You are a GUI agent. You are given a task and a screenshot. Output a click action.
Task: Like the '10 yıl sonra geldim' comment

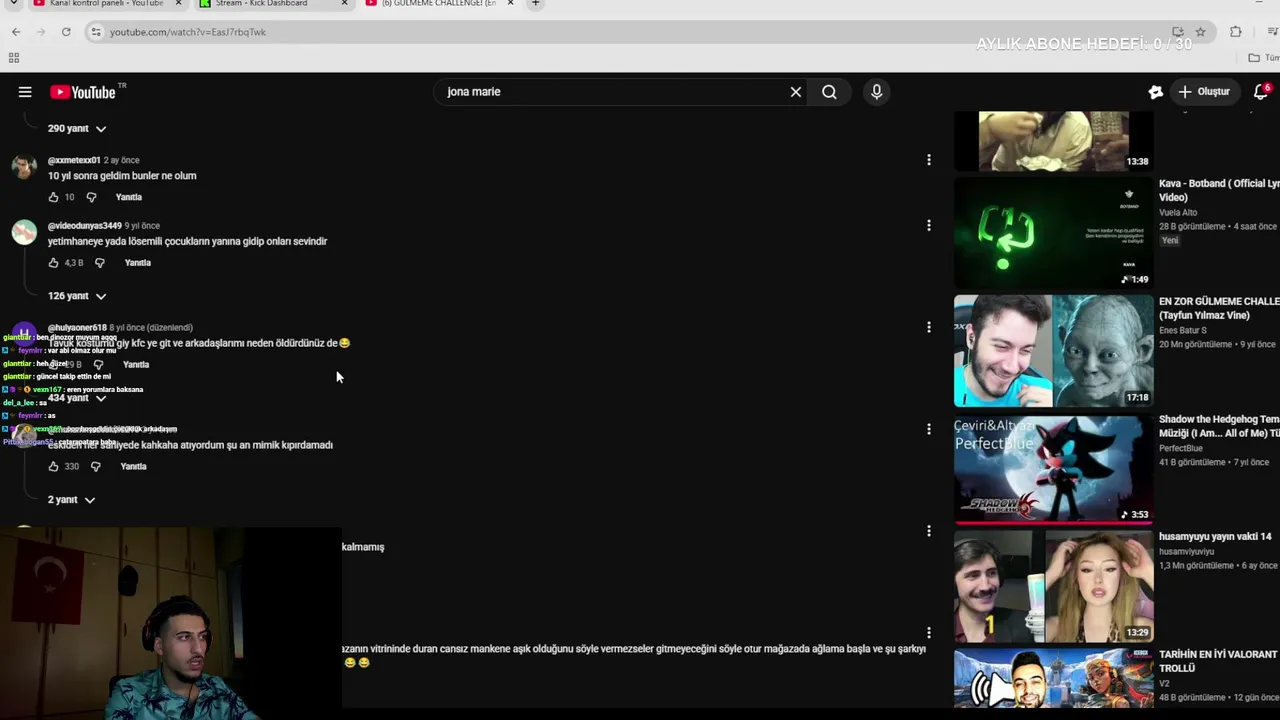[54, 197]
